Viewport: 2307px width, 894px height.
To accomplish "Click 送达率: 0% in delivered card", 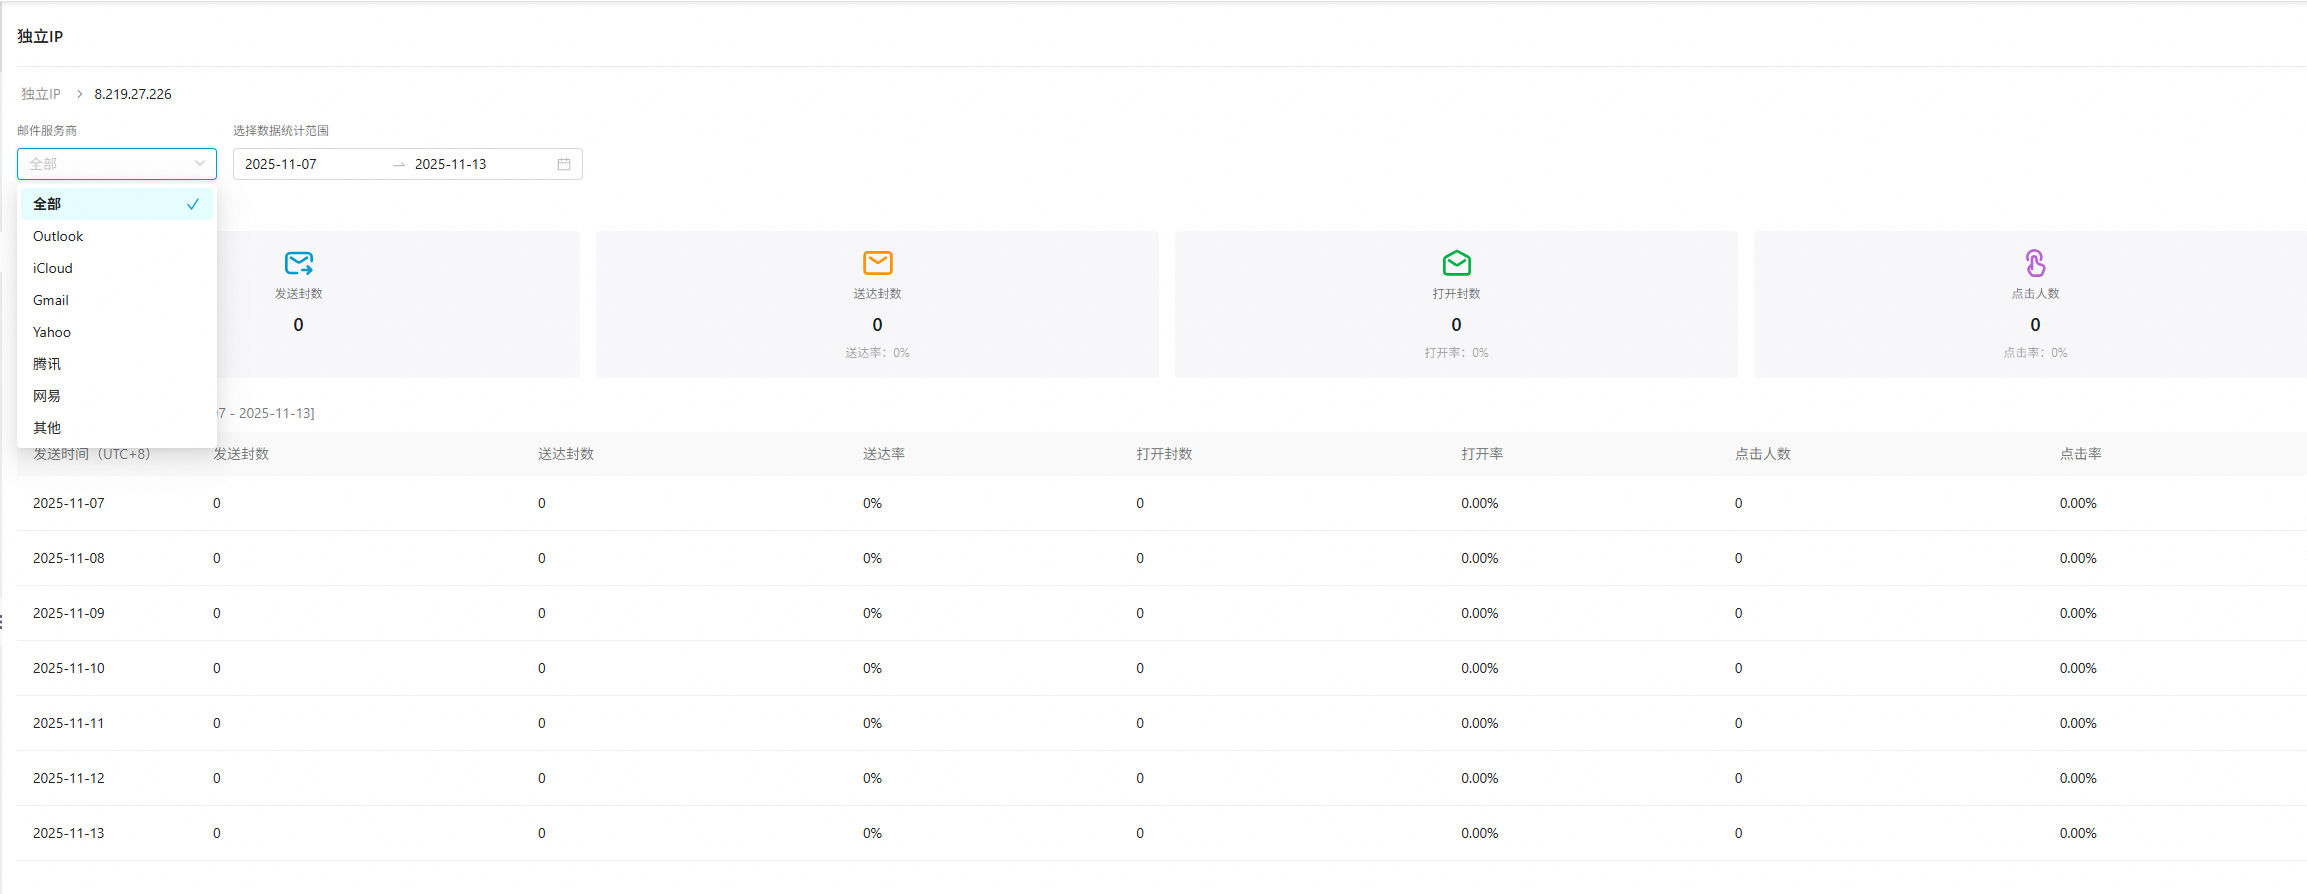I will 877,353.
